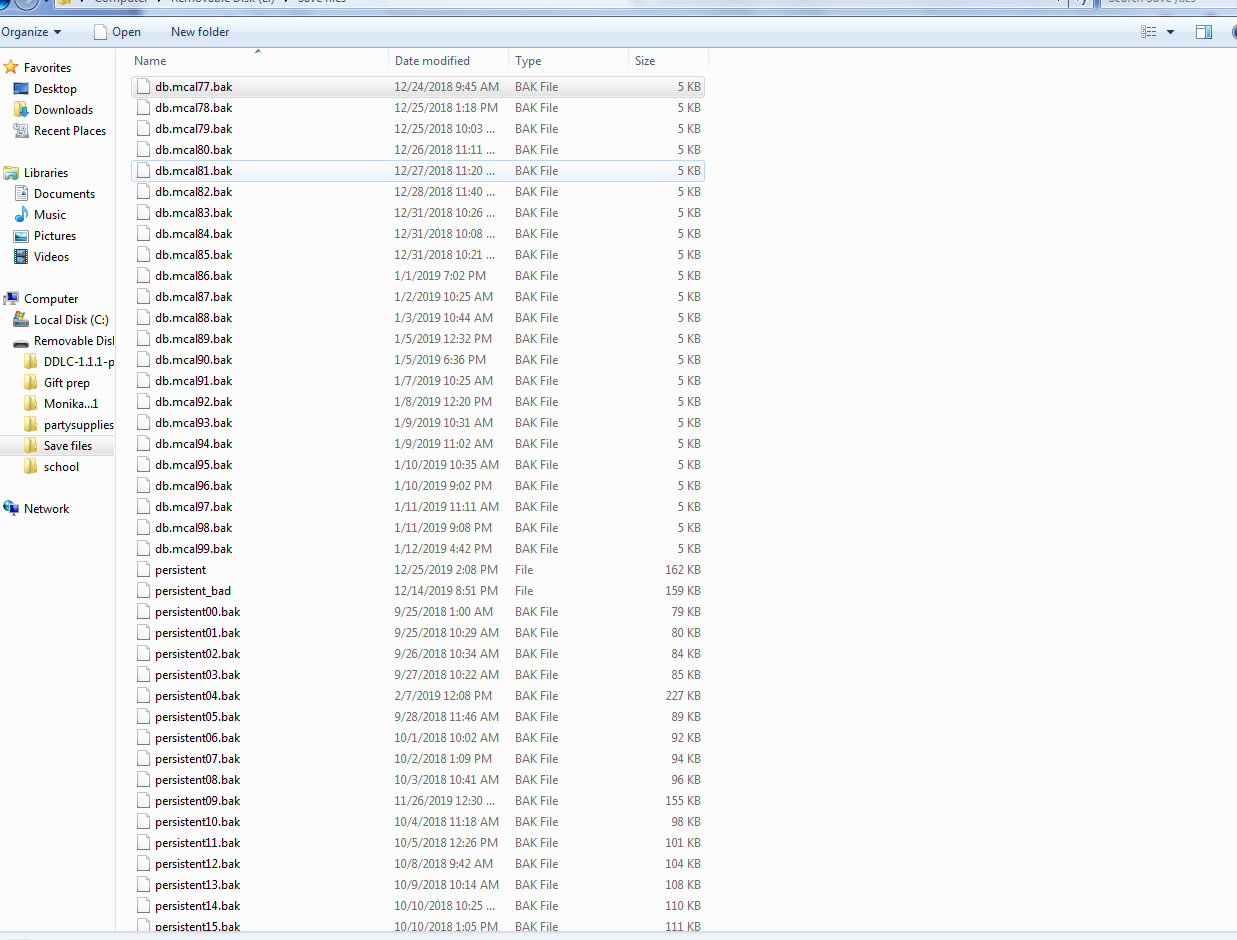This screenshot has width=1237, height=940.
Task: Open the school folder
Action: coord(61,466)
